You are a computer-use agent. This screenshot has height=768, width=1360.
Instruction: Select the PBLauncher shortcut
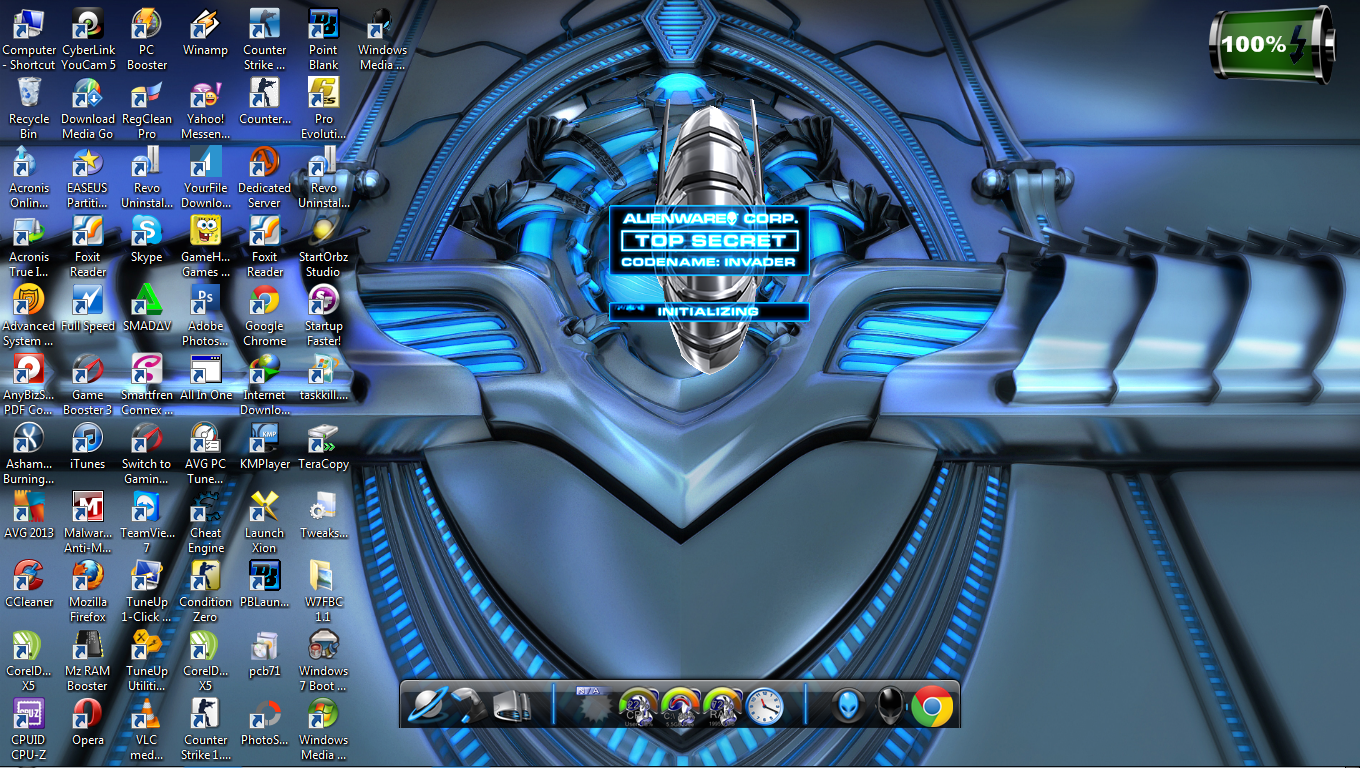pyautogui.click(x=264, y=584)
